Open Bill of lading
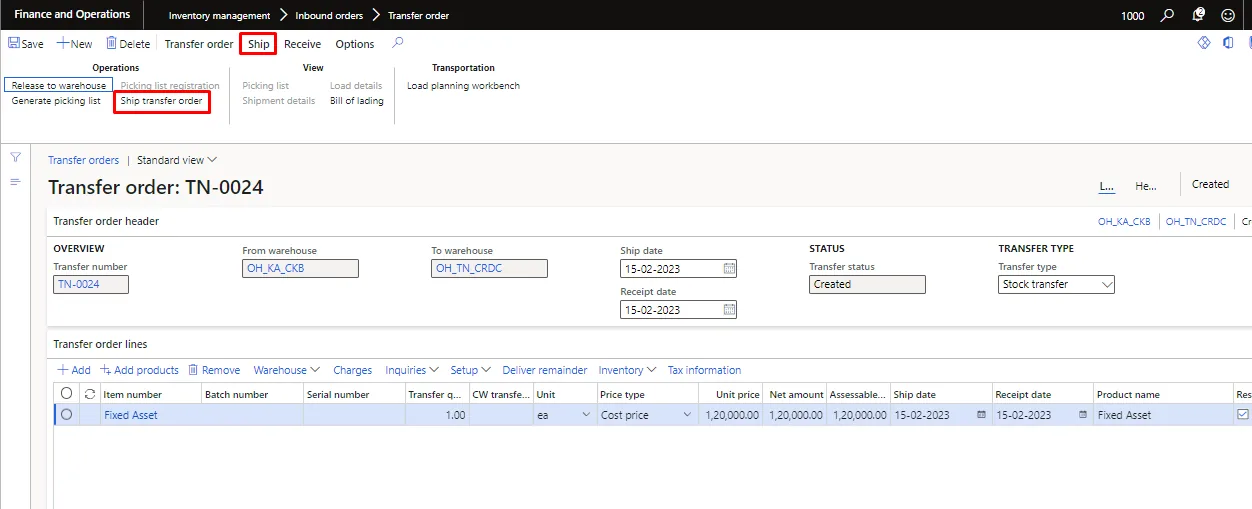1252x509 pixels. [357, 101]
